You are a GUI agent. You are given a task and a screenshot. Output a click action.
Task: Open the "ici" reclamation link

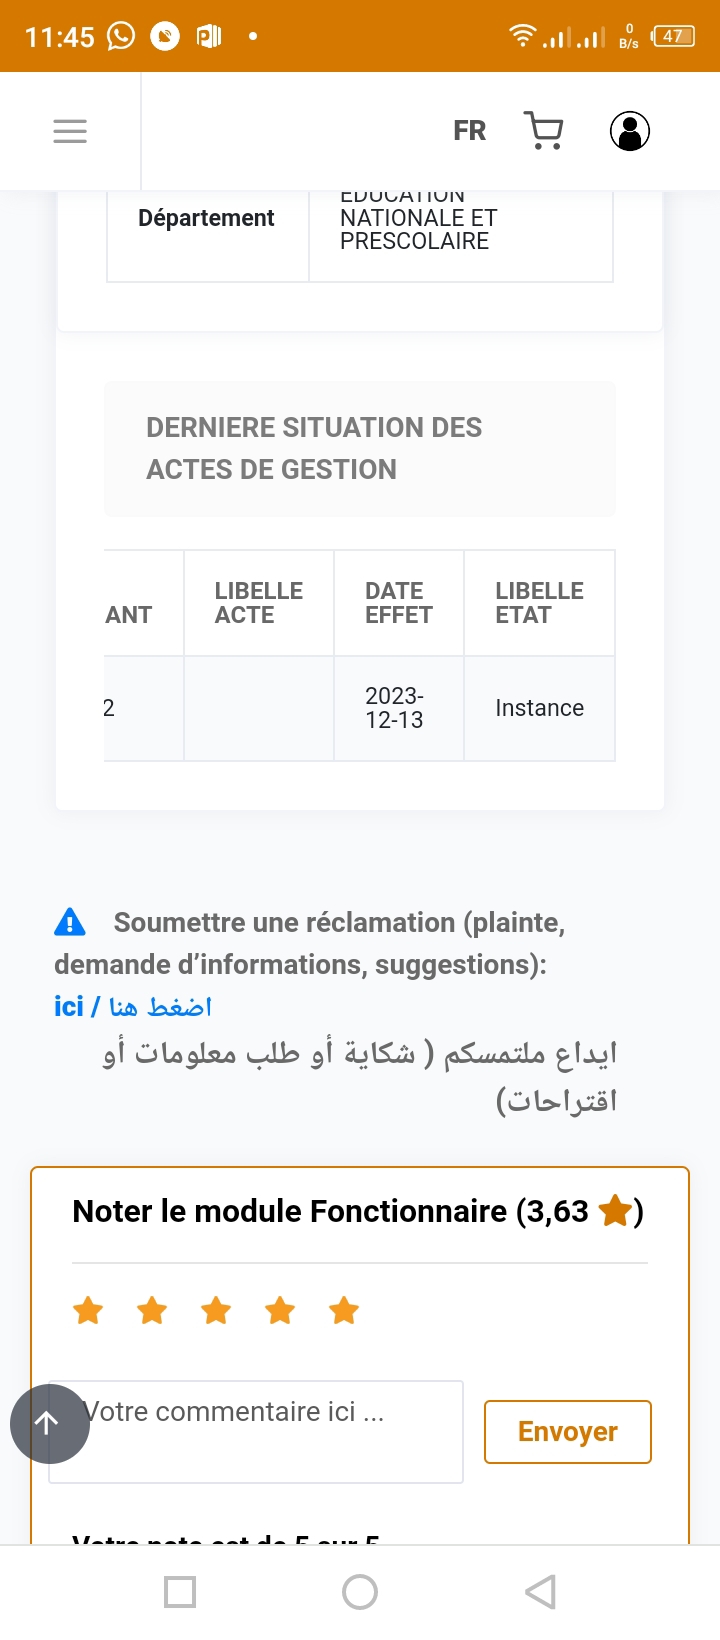(x=69, y=1006)
